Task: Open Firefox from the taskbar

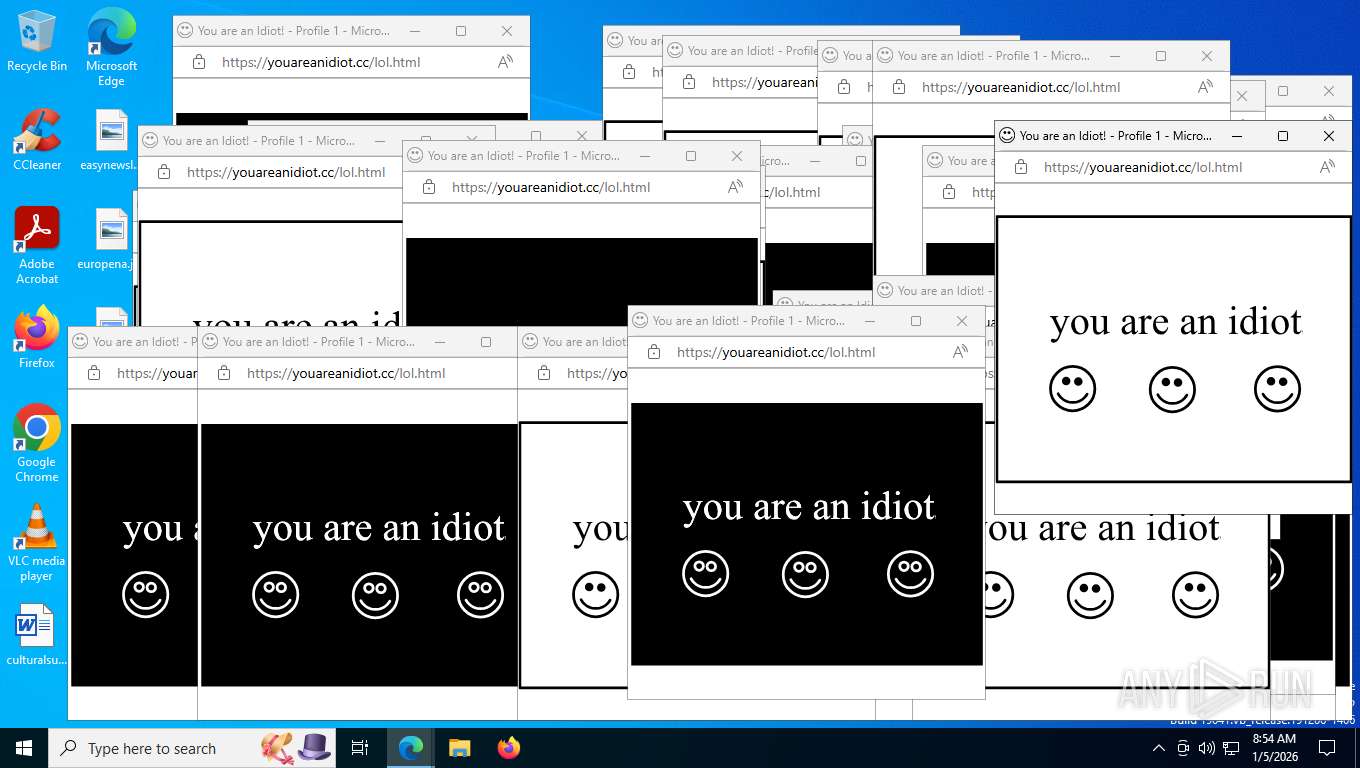Action: 509,748
